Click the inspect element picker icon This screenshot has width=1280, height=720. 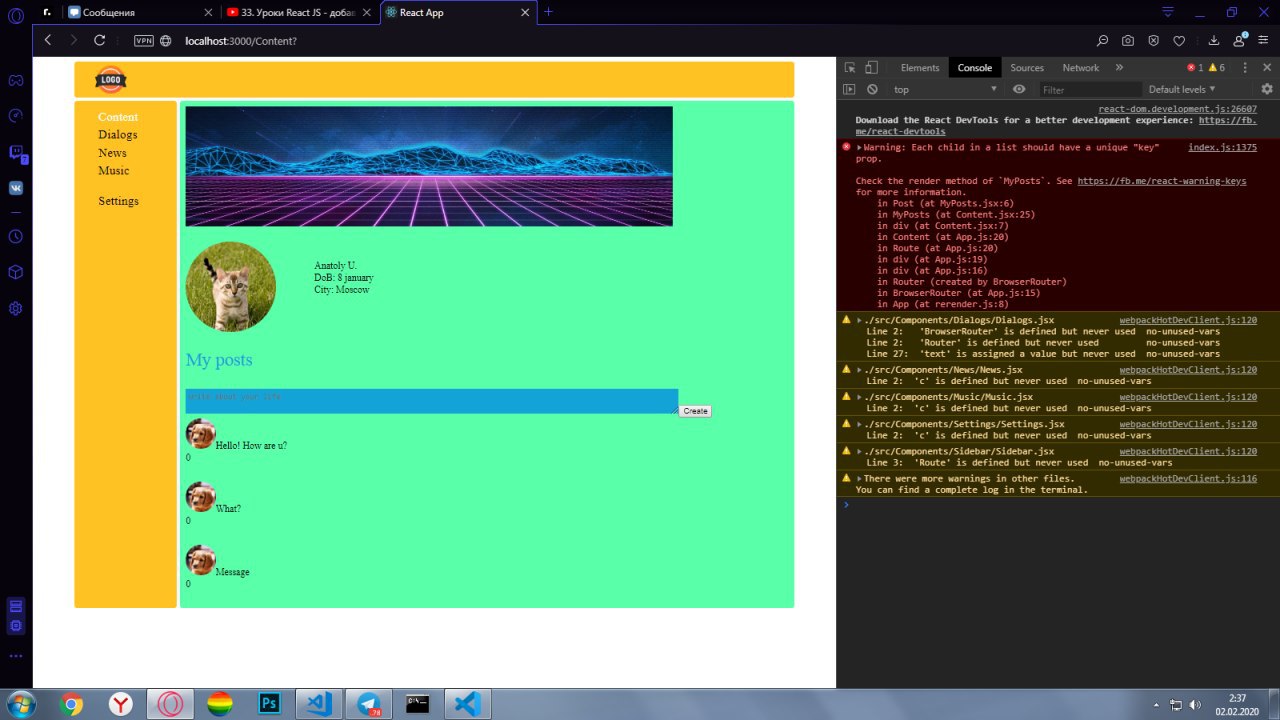coord(850,68)
